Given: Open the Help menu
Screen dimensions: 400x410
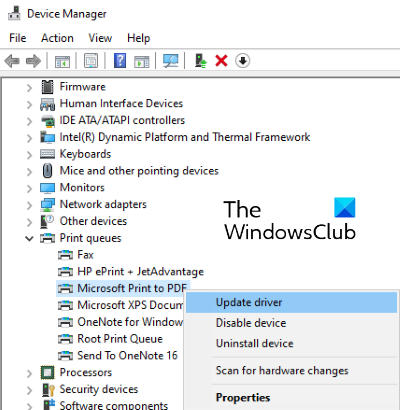Looking at the screenshot, I should (x=139, y=38).
